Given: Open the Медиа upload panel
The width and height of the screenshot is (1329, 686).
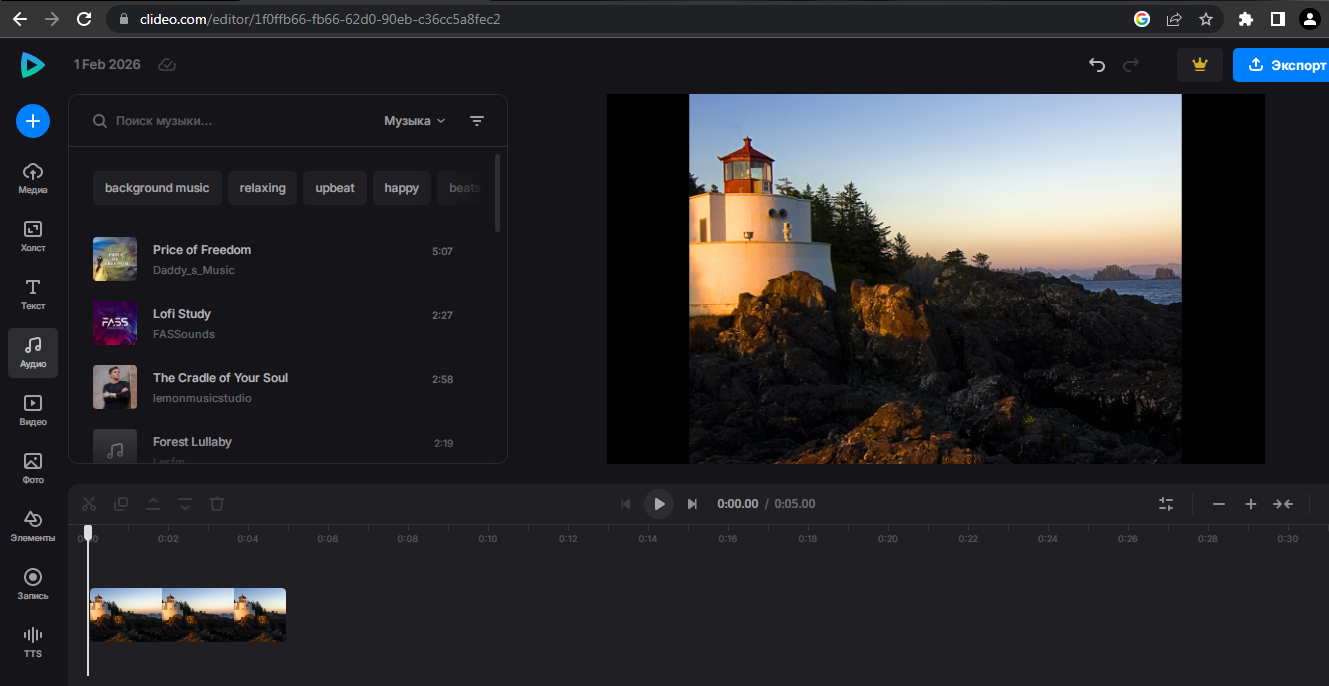Looking at the screenshot, I should 33,178.
